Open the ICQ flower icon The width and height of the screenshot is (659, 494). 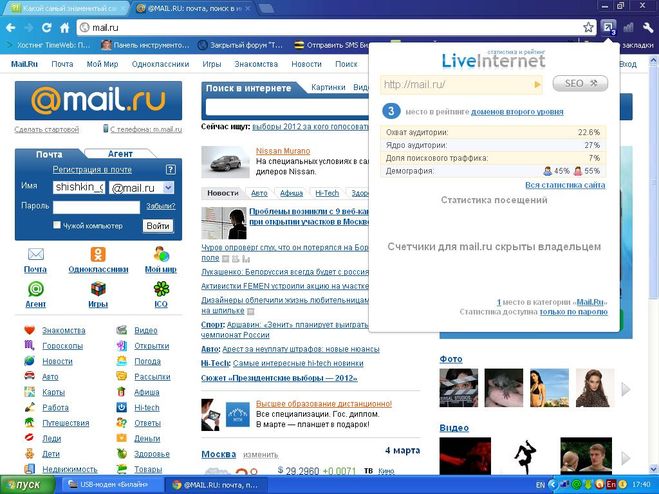(x=161, y=289)
